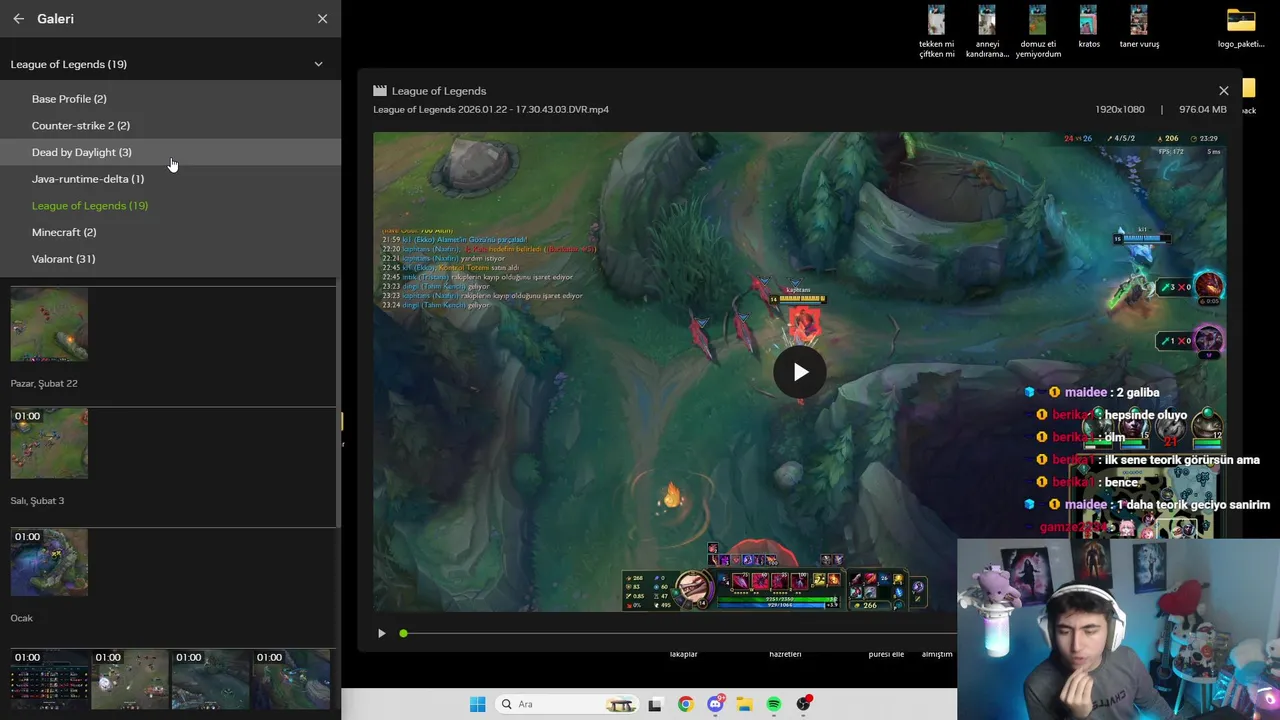
Task: Select desktop file anneyi kandırama...
Action: click(x=987, y=32)
